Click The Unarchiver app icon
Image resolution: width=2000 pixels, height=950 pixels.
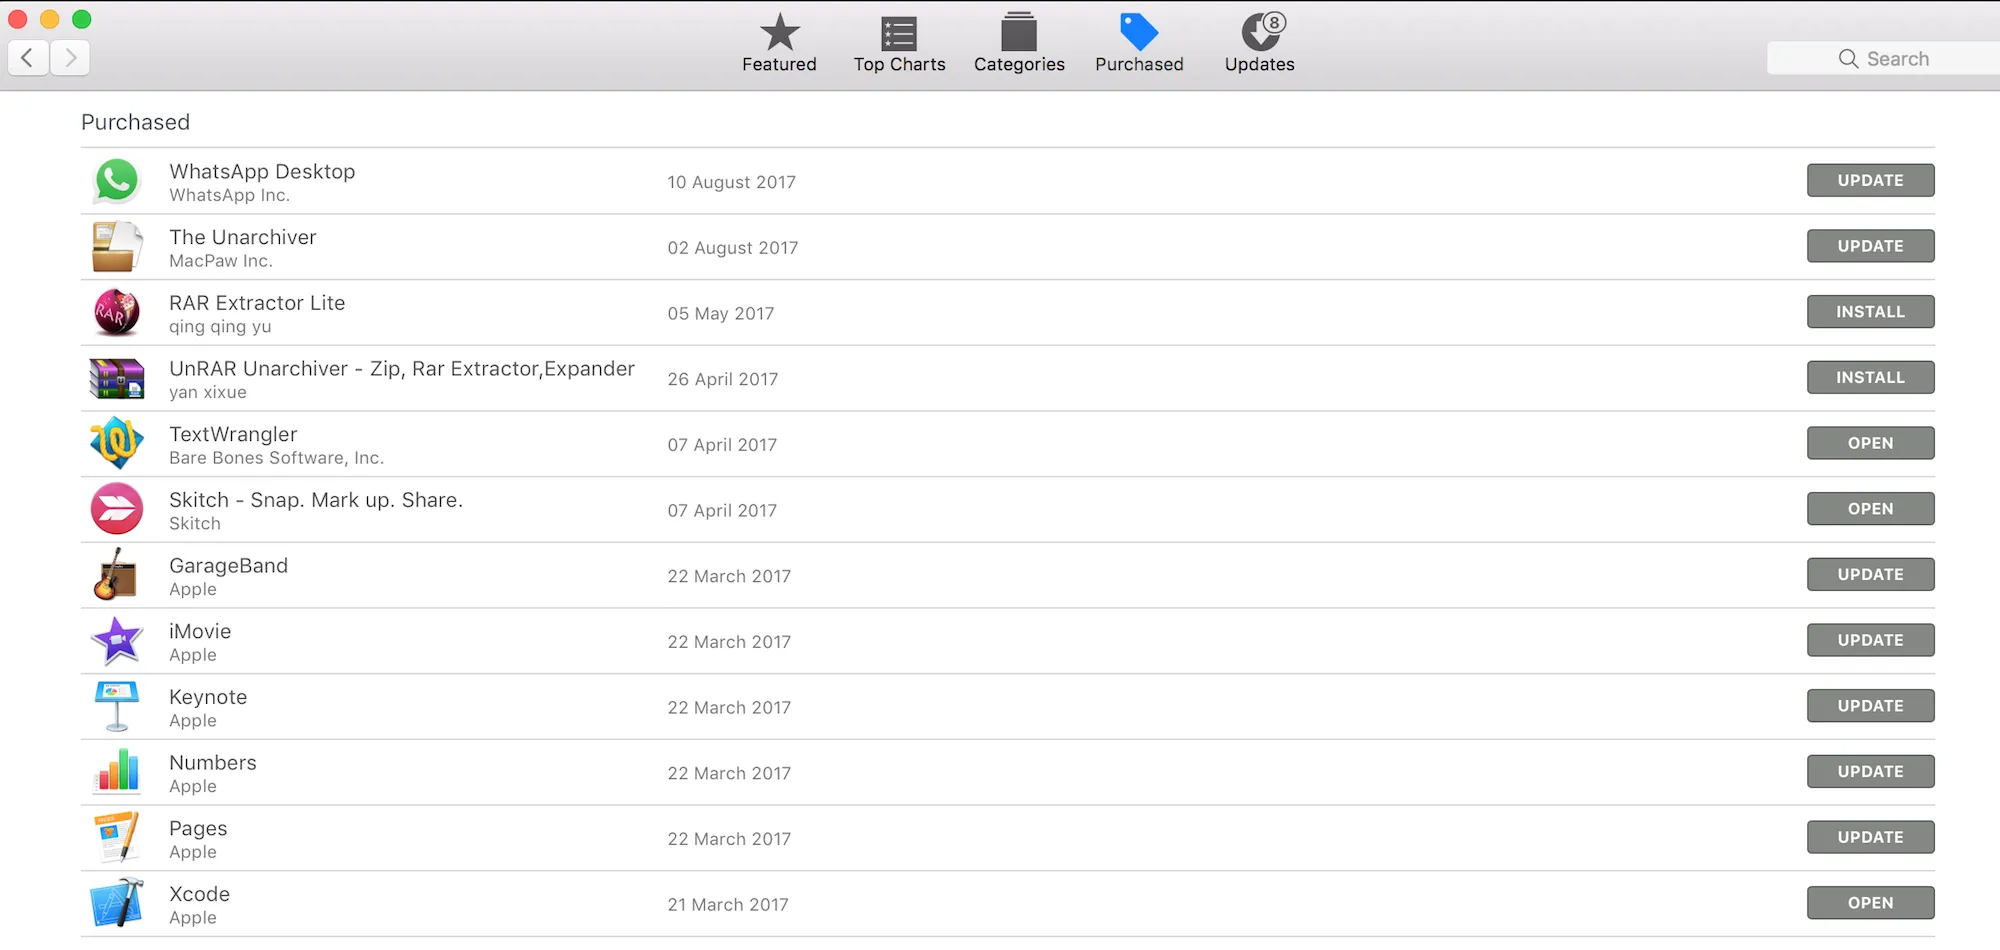(x=117, y=247)
